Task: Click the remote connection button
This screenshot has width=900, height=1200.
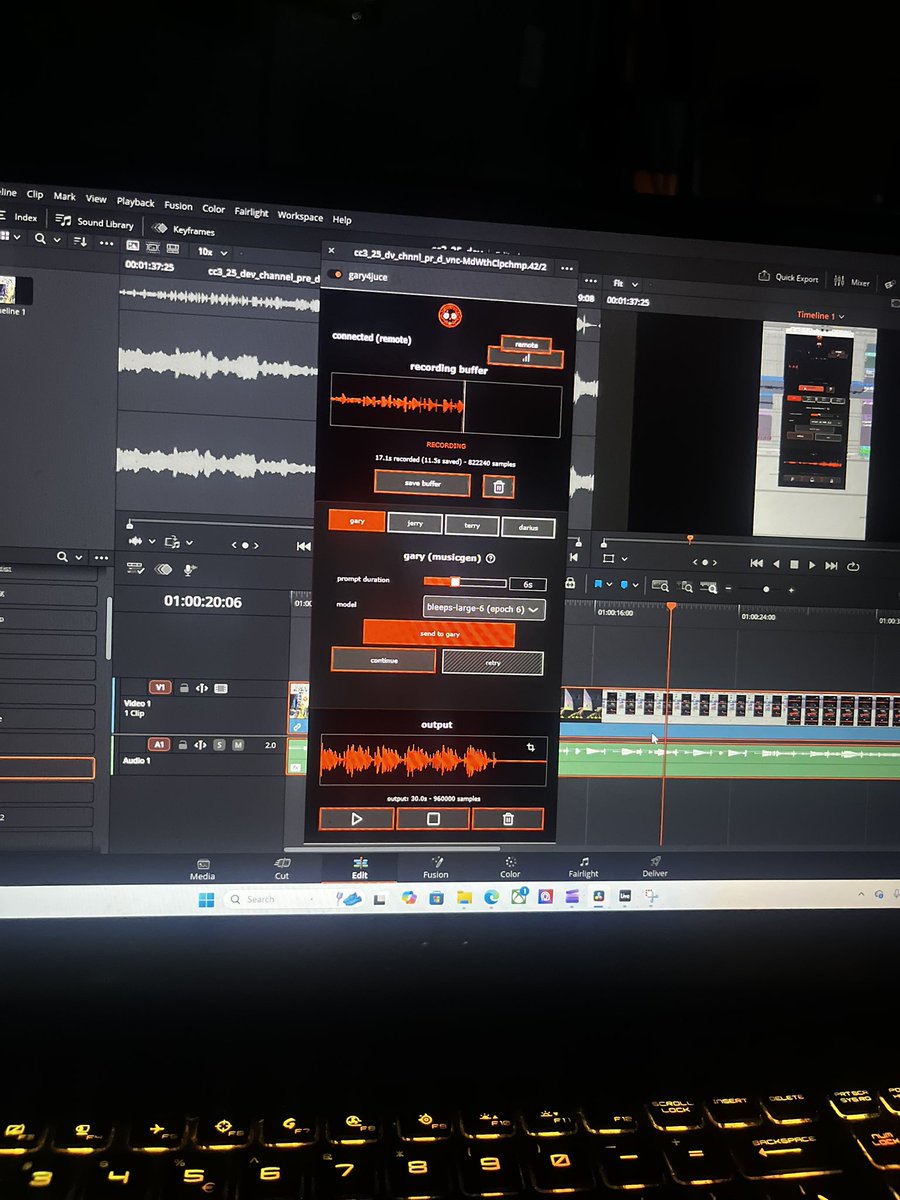Action: (526, 344)
